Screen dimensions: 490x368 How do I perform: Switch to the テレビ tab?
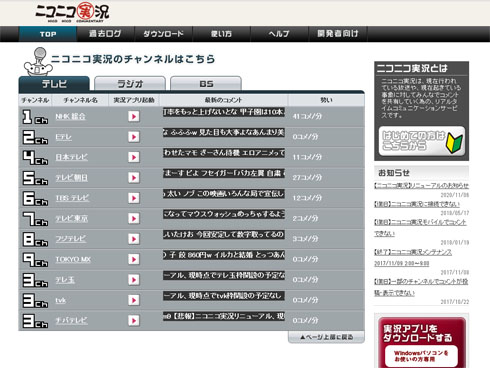tap(54, 84)
